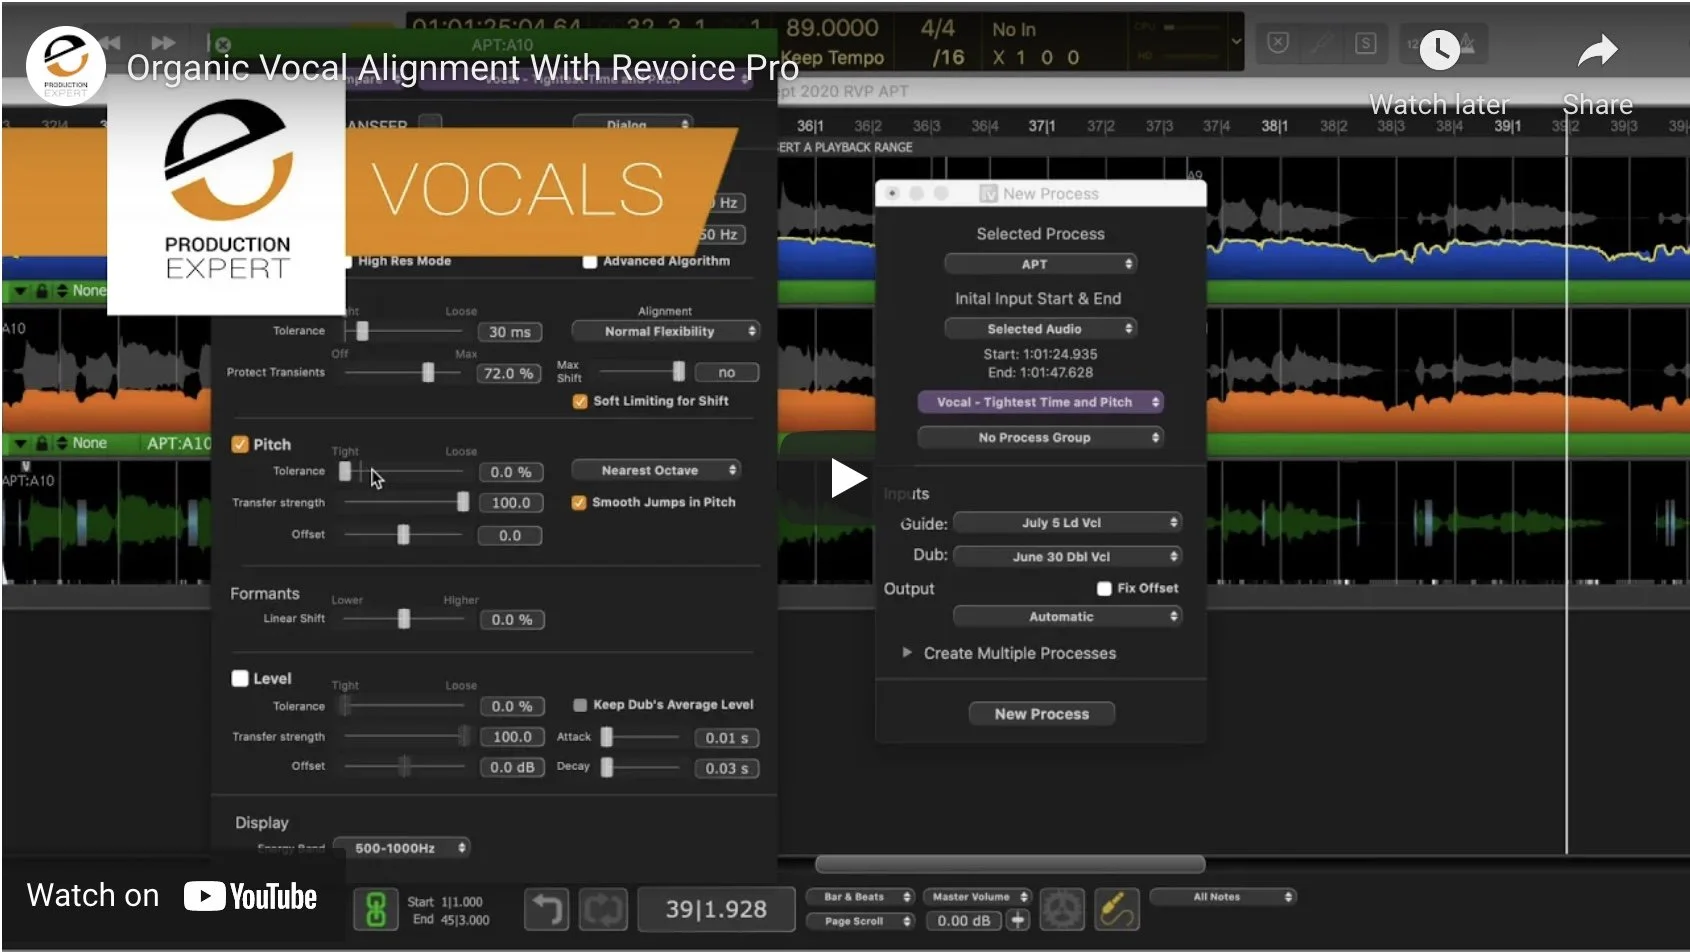
Task: Click the lock icon on APT:A10 track
Action: pyautogui.click(x=42, y=443)
